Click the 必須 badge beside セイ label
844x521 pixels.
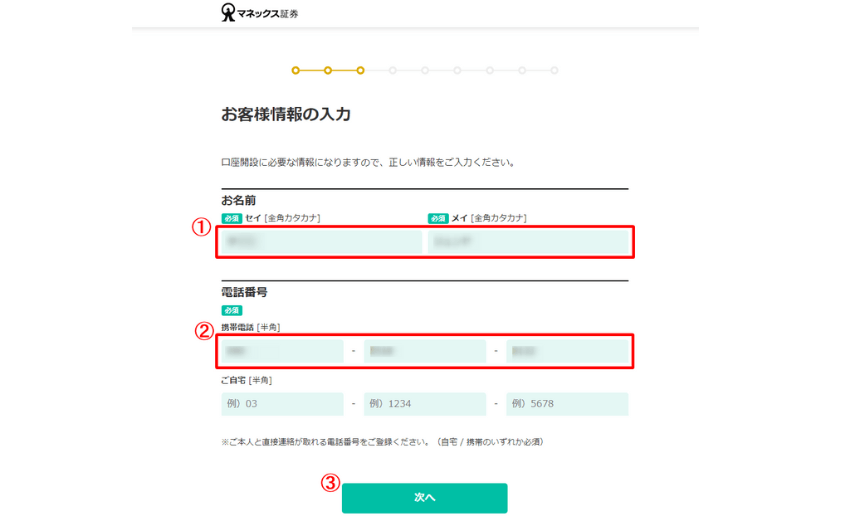(x=232, y=219)
